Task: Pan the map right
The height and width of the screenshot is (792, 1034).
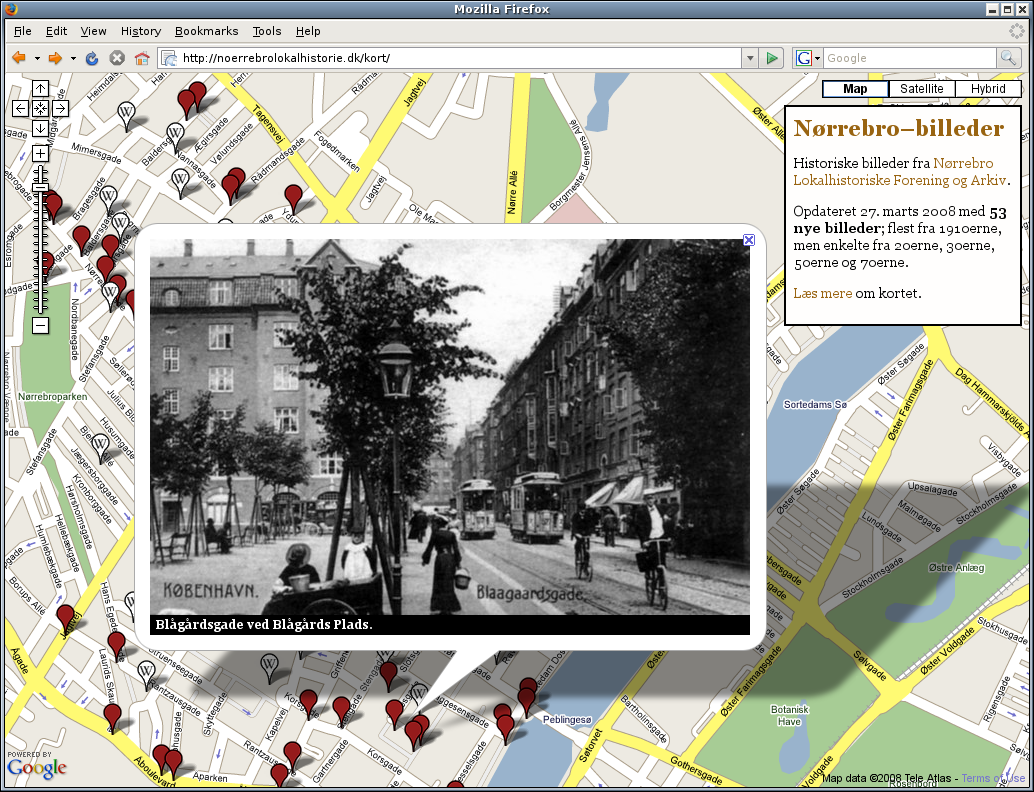Action: tap(60, 108)
